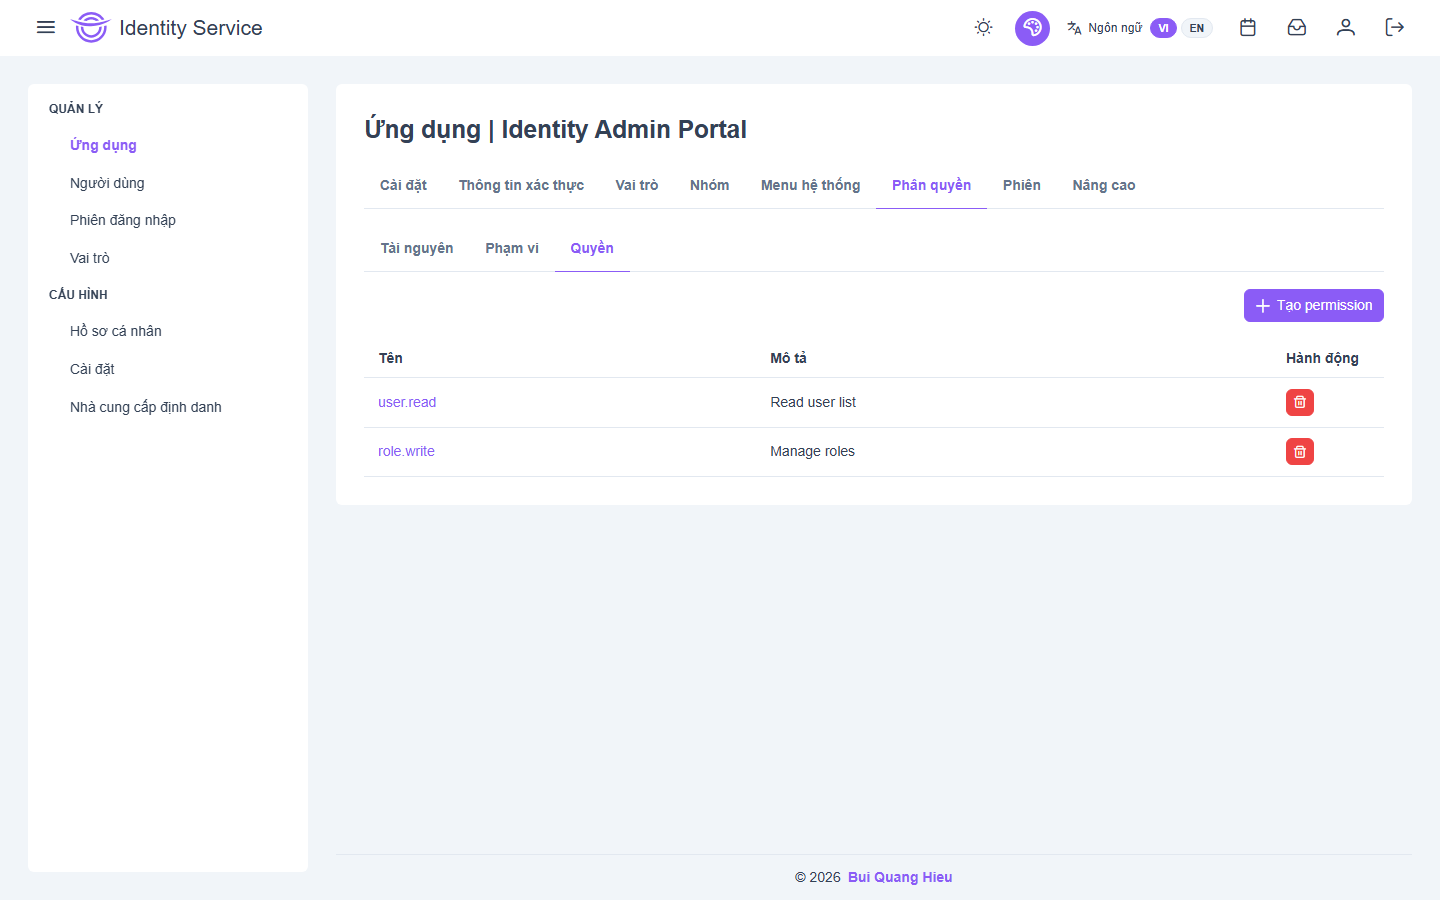The width and height of the screenshot is (1440, 900).
Task: Open the calendar icon in header
Action: (x=1247, y=27)
